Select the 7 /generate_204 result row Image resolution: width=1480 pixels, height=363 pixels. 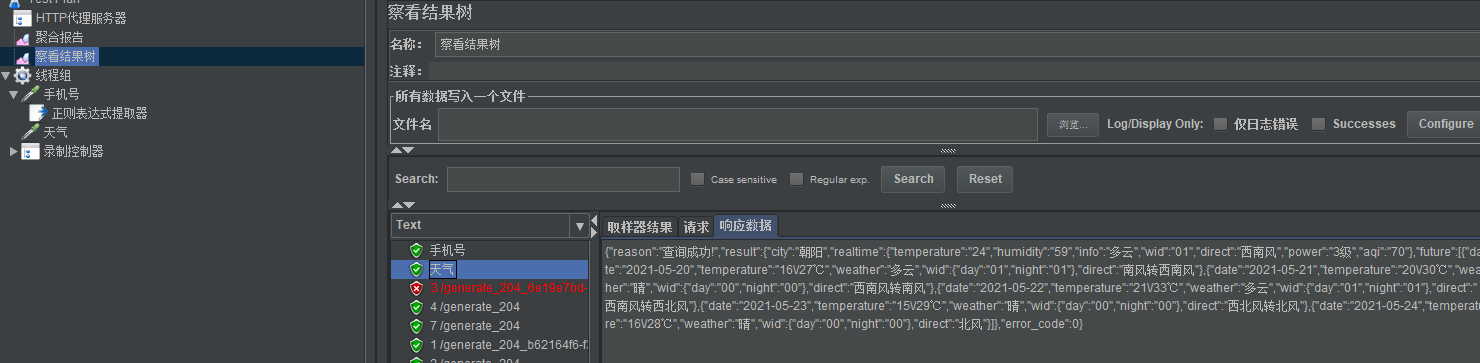coord(474,326)
